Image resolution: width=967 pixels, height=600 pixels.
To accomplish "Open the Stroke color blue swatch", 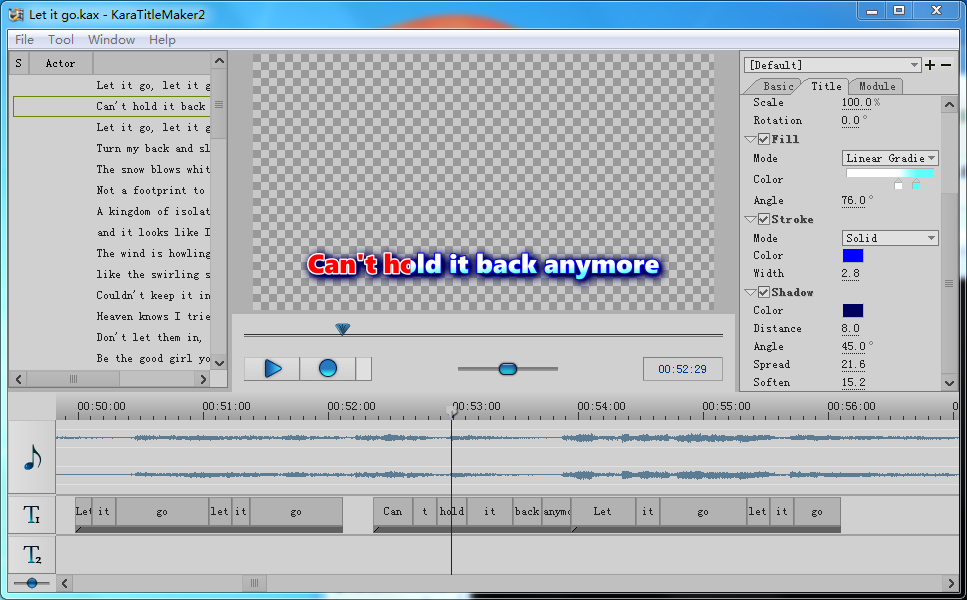I will (x=853, y=255).
